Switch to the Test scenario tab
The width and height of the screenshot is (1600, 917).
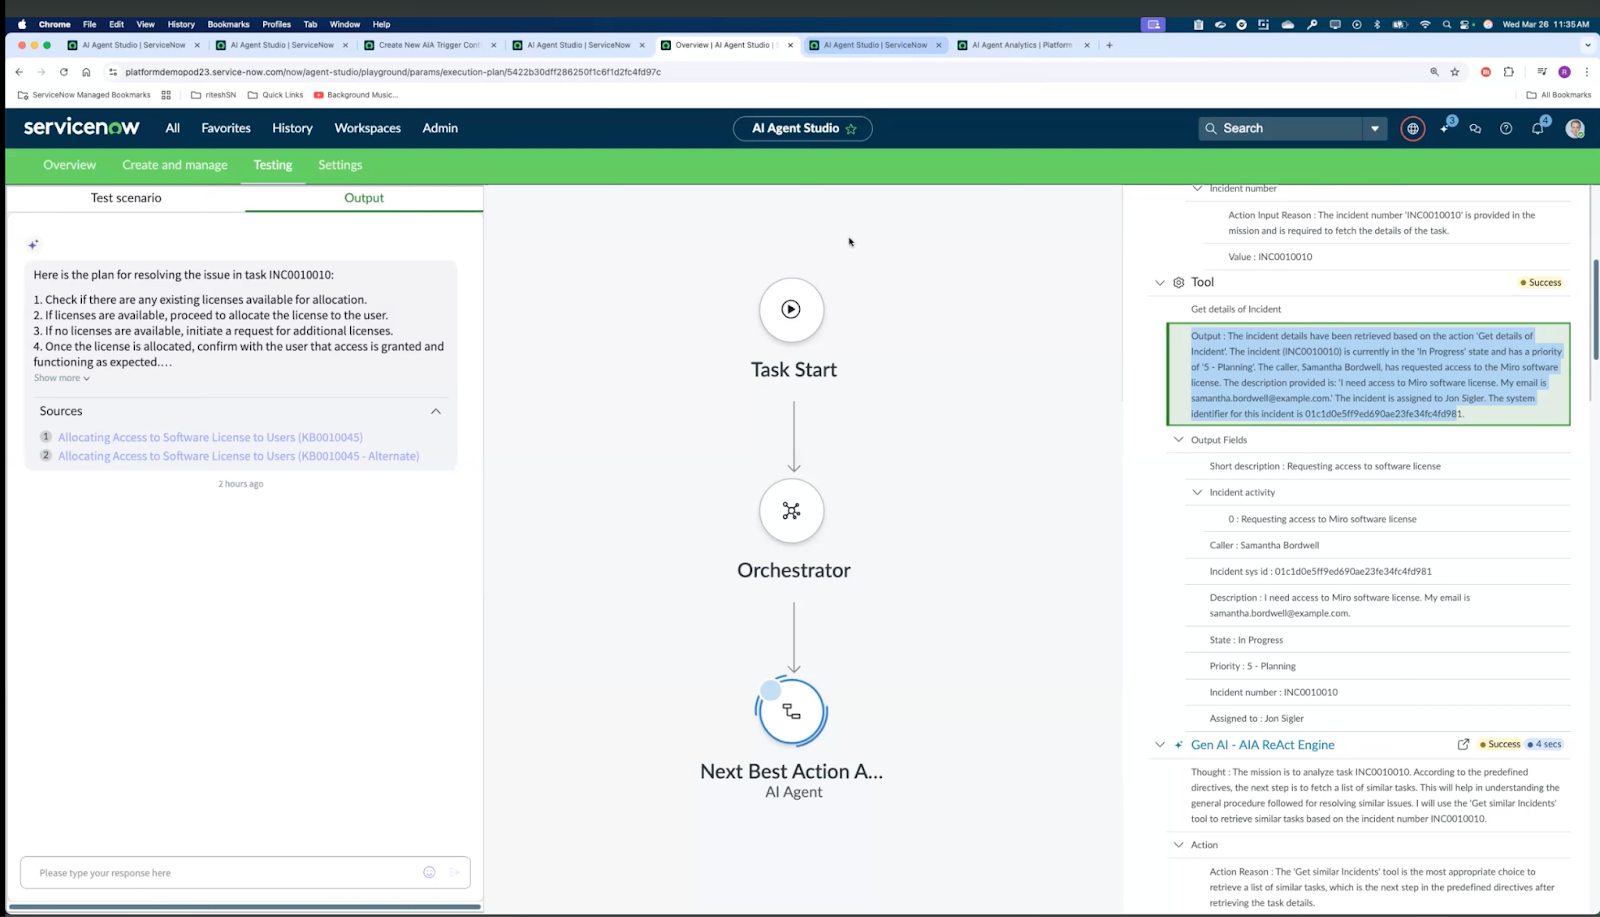[x=126, y=198]
